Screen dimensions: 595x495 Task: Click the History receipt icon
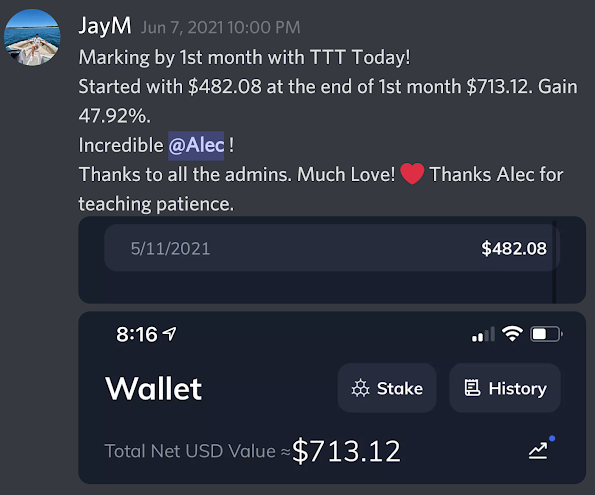click(472, 388)
